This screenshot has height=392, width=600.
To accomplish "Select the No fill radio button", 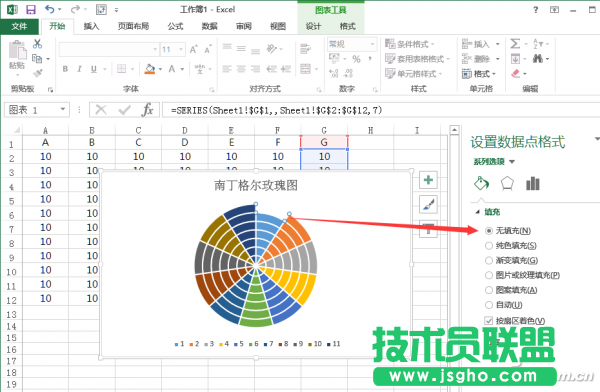I will coord(489,231).
